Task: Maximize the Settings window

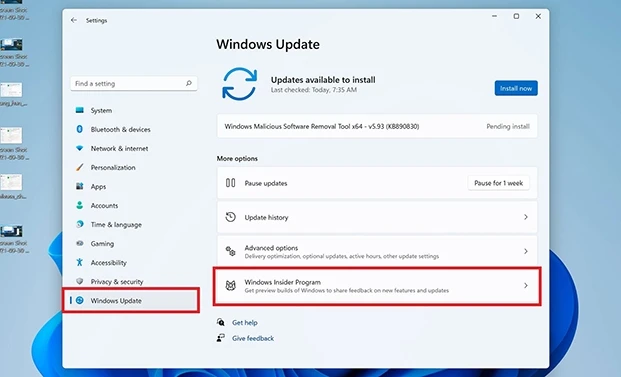Action: click(x=516, y=16)
